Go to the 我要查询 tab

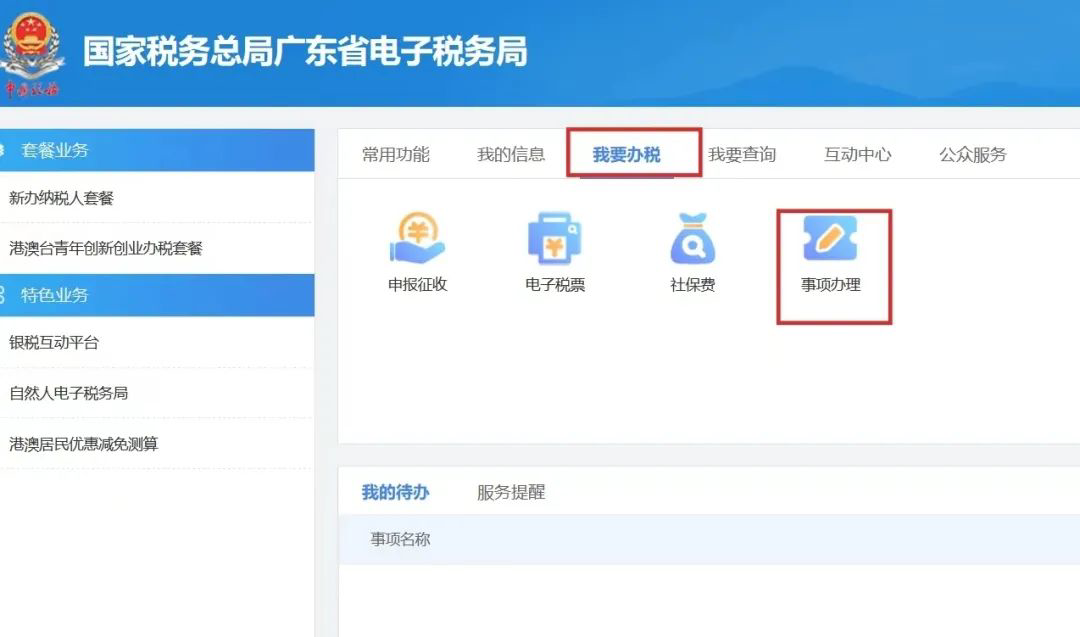click(x=742, y=154)
